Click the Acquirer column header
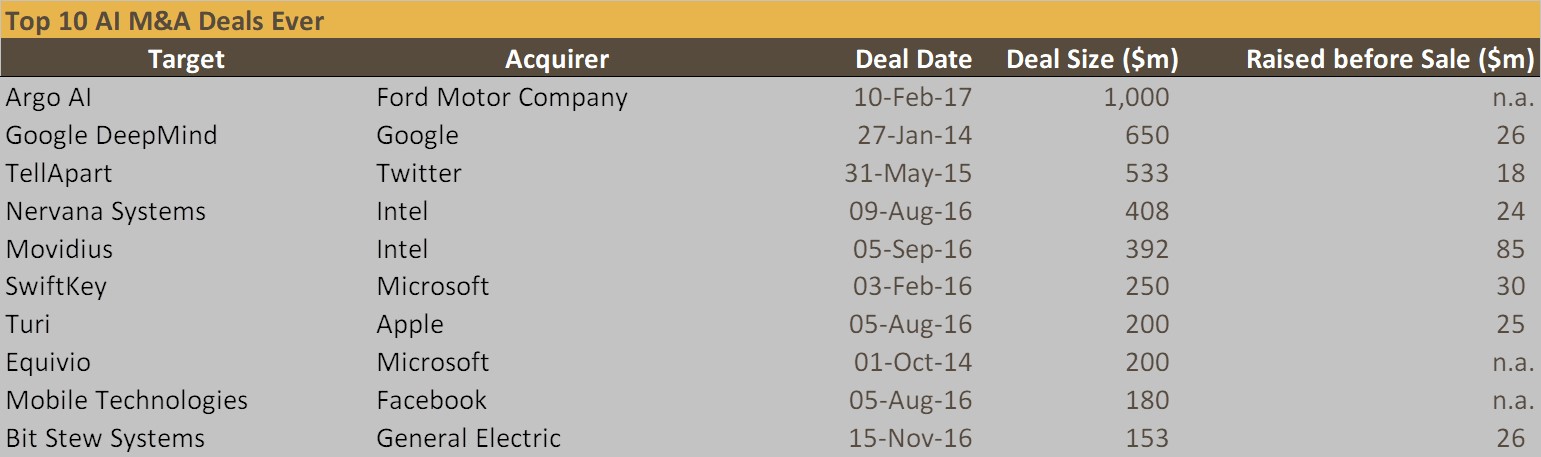The height and width of the screenshot is (457, 1541). (x=557, y=59)
